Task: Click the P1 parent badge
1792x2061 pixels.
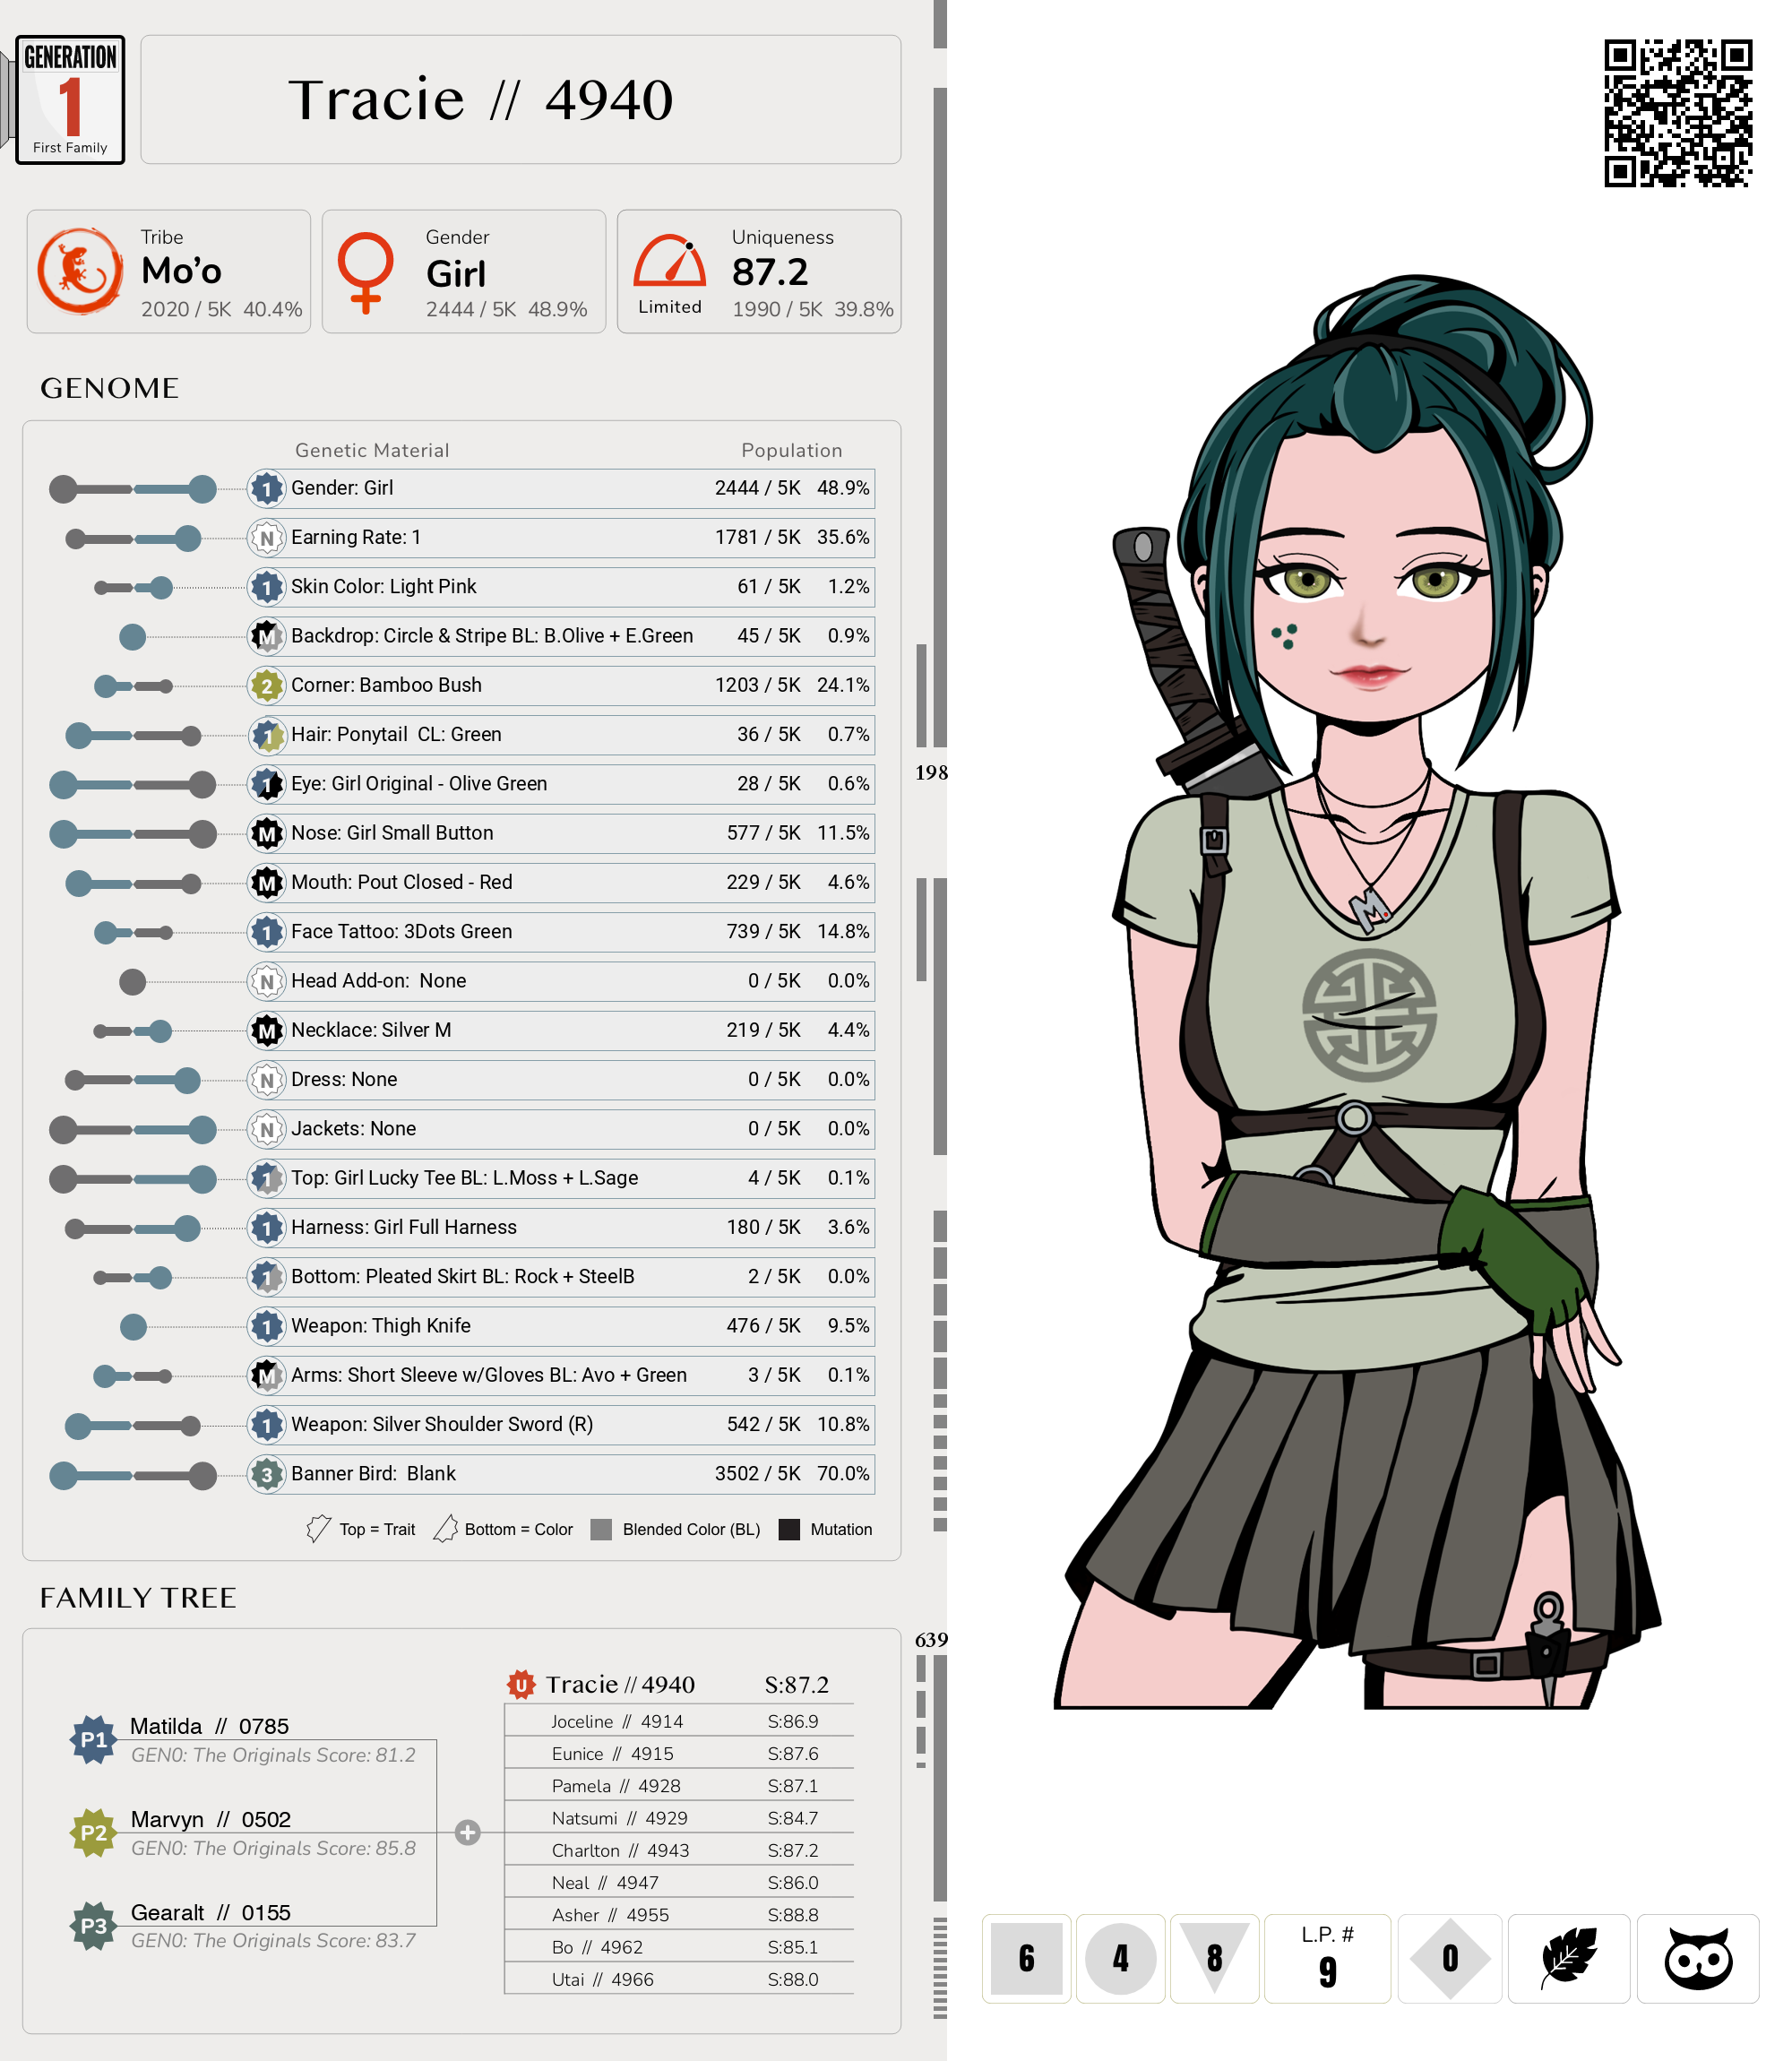Action: coord(94,1739)
